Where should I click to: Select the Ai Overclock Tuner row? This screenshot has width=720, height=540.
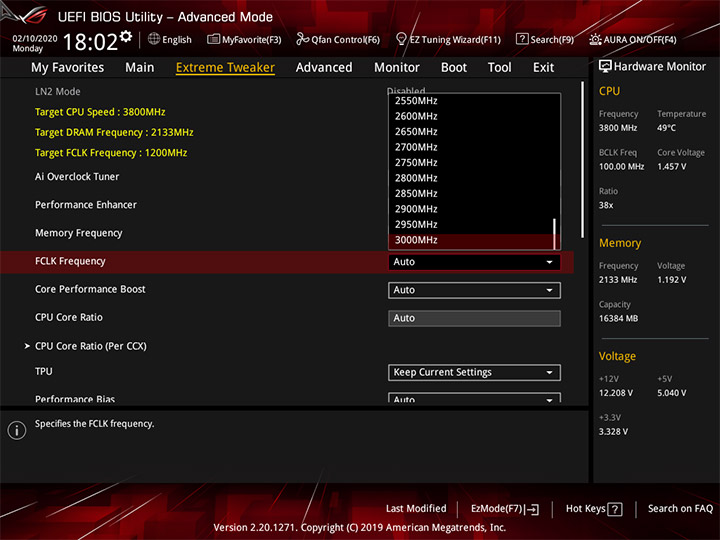pyautogui.click(x=77, y=177)
